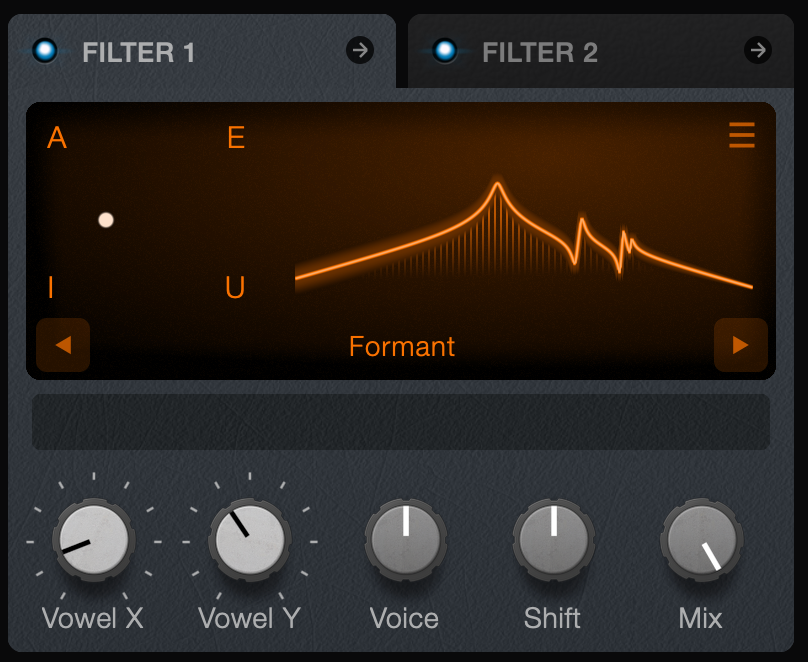Viewport: 808px width, 662px height.
Task: Click vowel U in the formant pad
Action: [x=235, y=287]
